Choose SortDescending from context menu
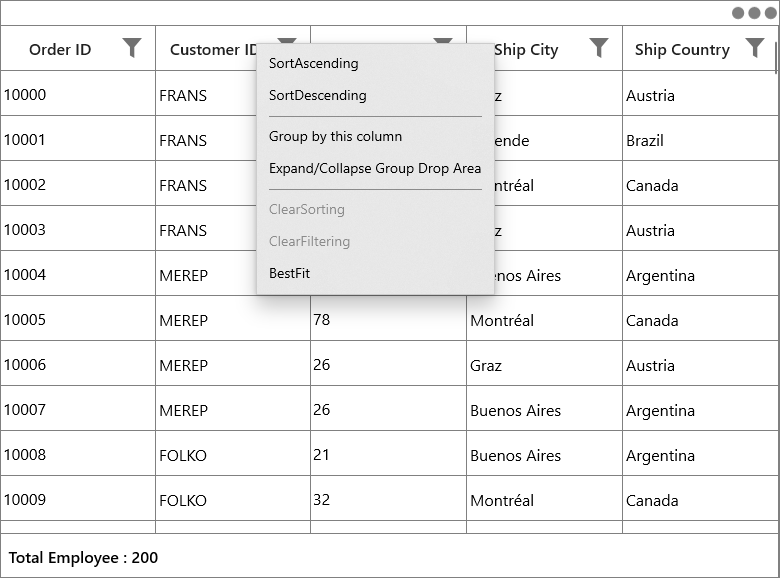 (375, 95)
